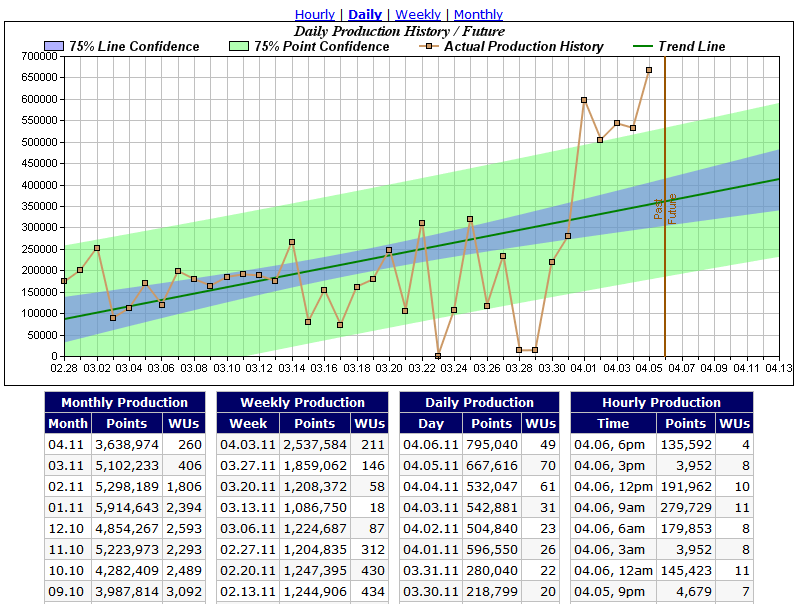Click weekly points value 1,224,687
The image size is (798, 604).
(x=315, y=529)
